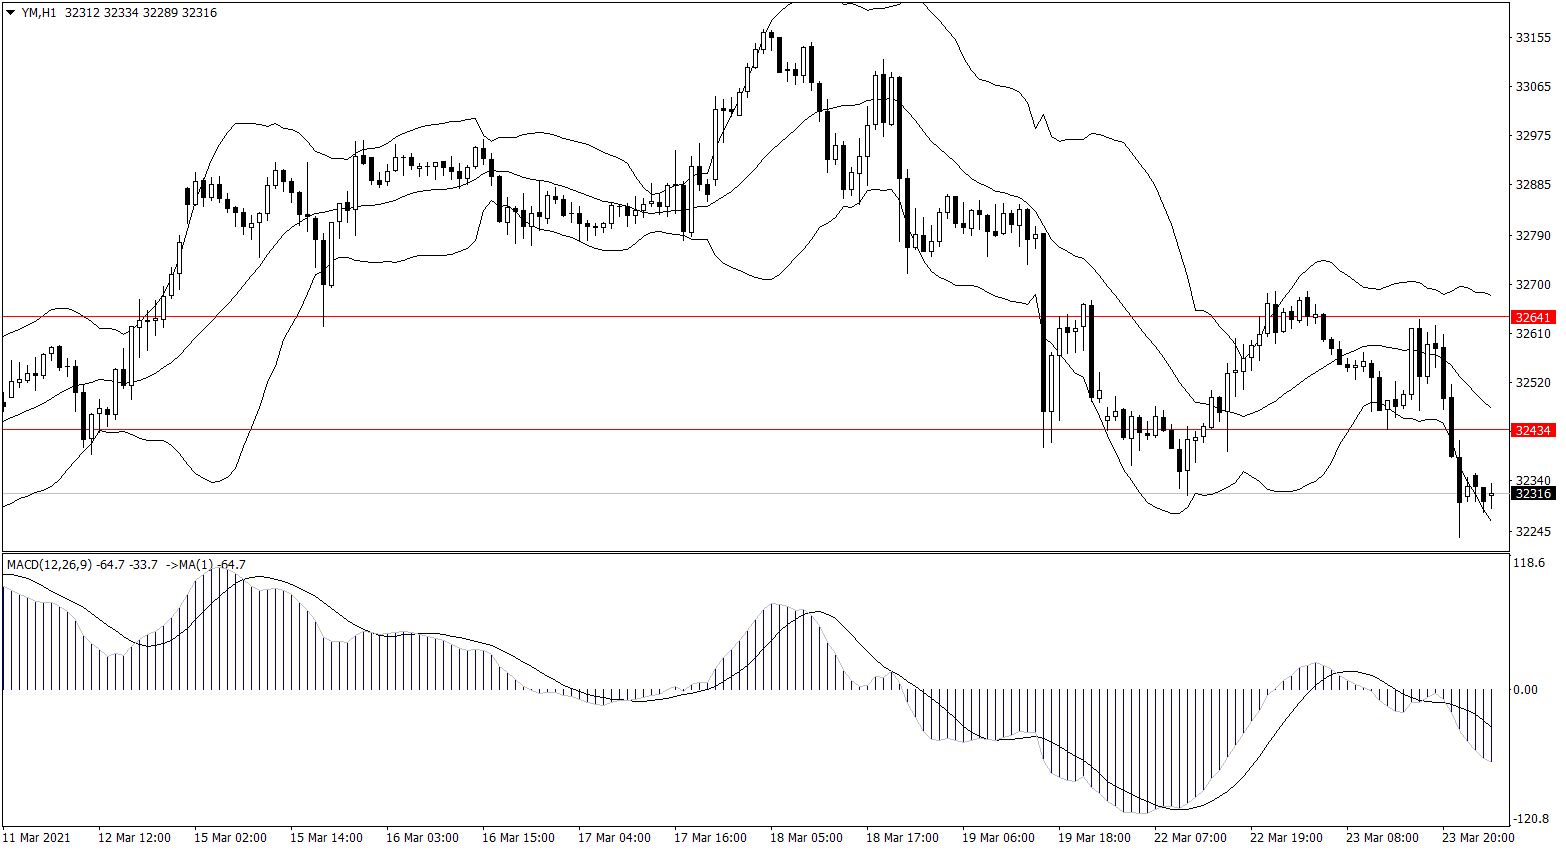1566x850 pixels.
Task: Click the 33155 price scale label
Action: (1533, 38)
